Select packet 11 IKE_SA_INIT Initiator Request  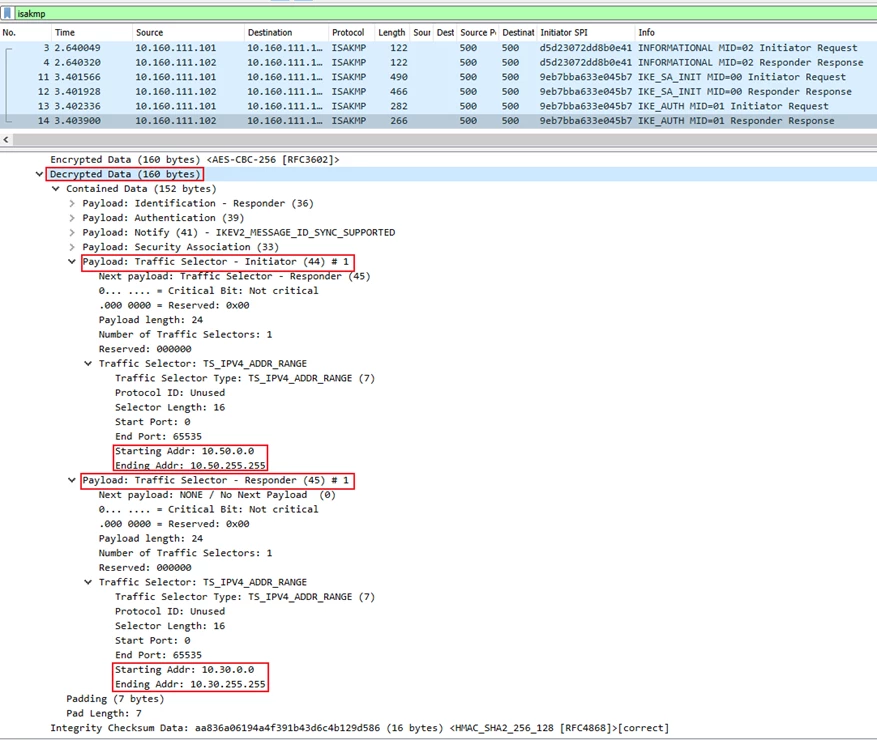(438, 77)
